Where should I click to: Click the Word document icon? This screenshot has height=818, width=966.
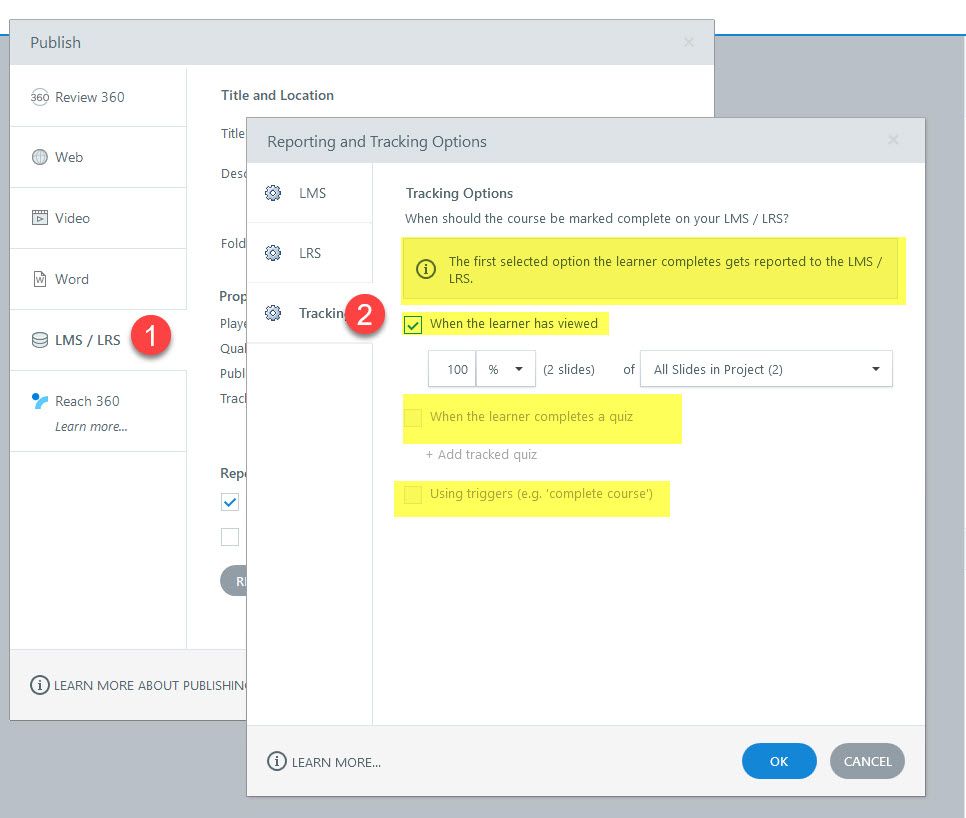[x=39, y=279]
